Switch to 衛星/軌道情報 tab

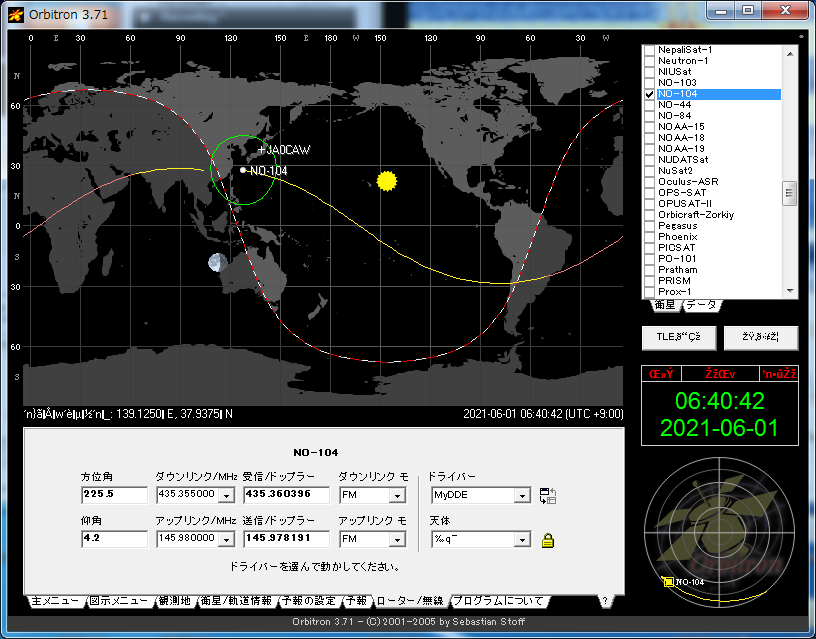coord(236,601)
